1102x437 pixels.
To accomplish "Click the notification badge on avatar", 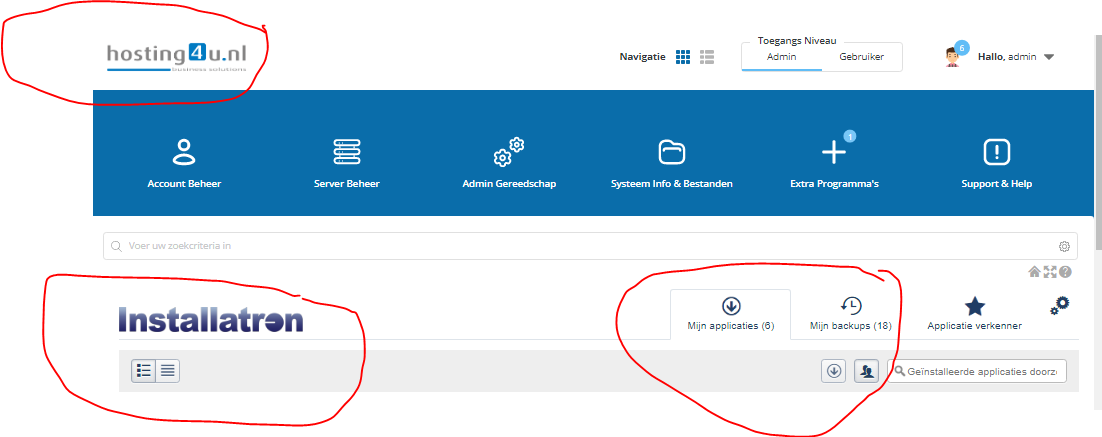I will click(x=962, y=48).
